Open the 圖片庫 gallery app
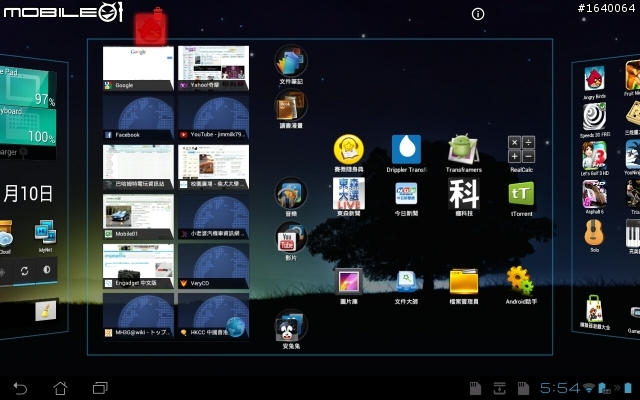Screen dimensions: 640x400 coord(349,282)
